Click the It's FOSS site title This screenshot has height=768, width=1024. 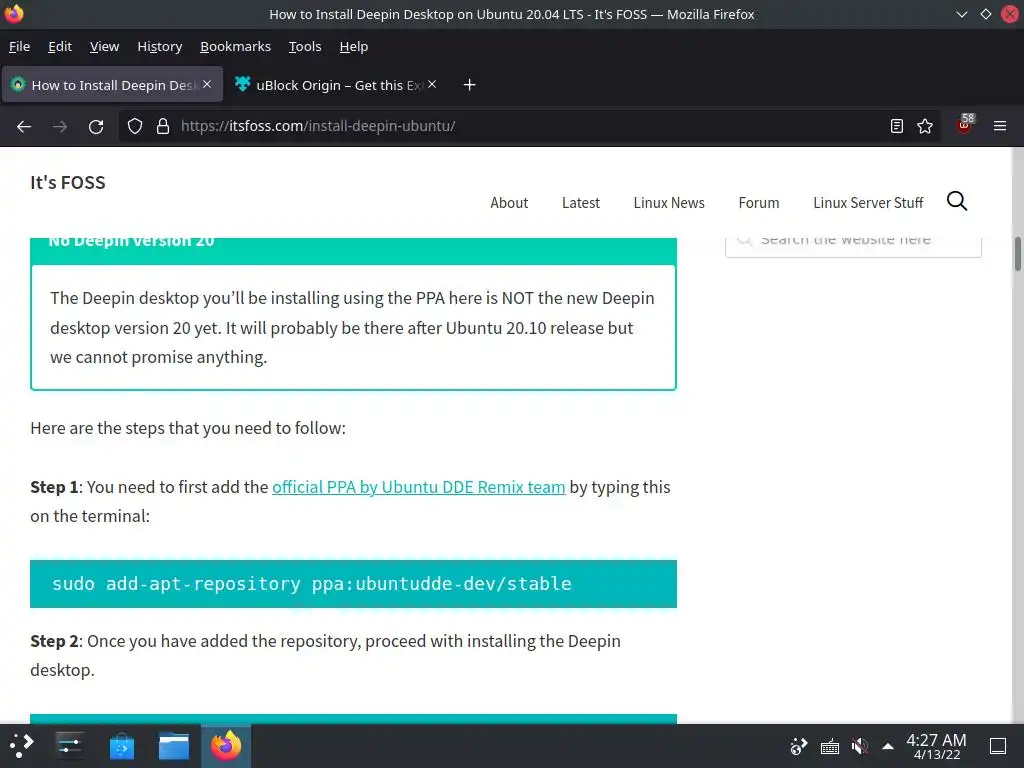68,182
